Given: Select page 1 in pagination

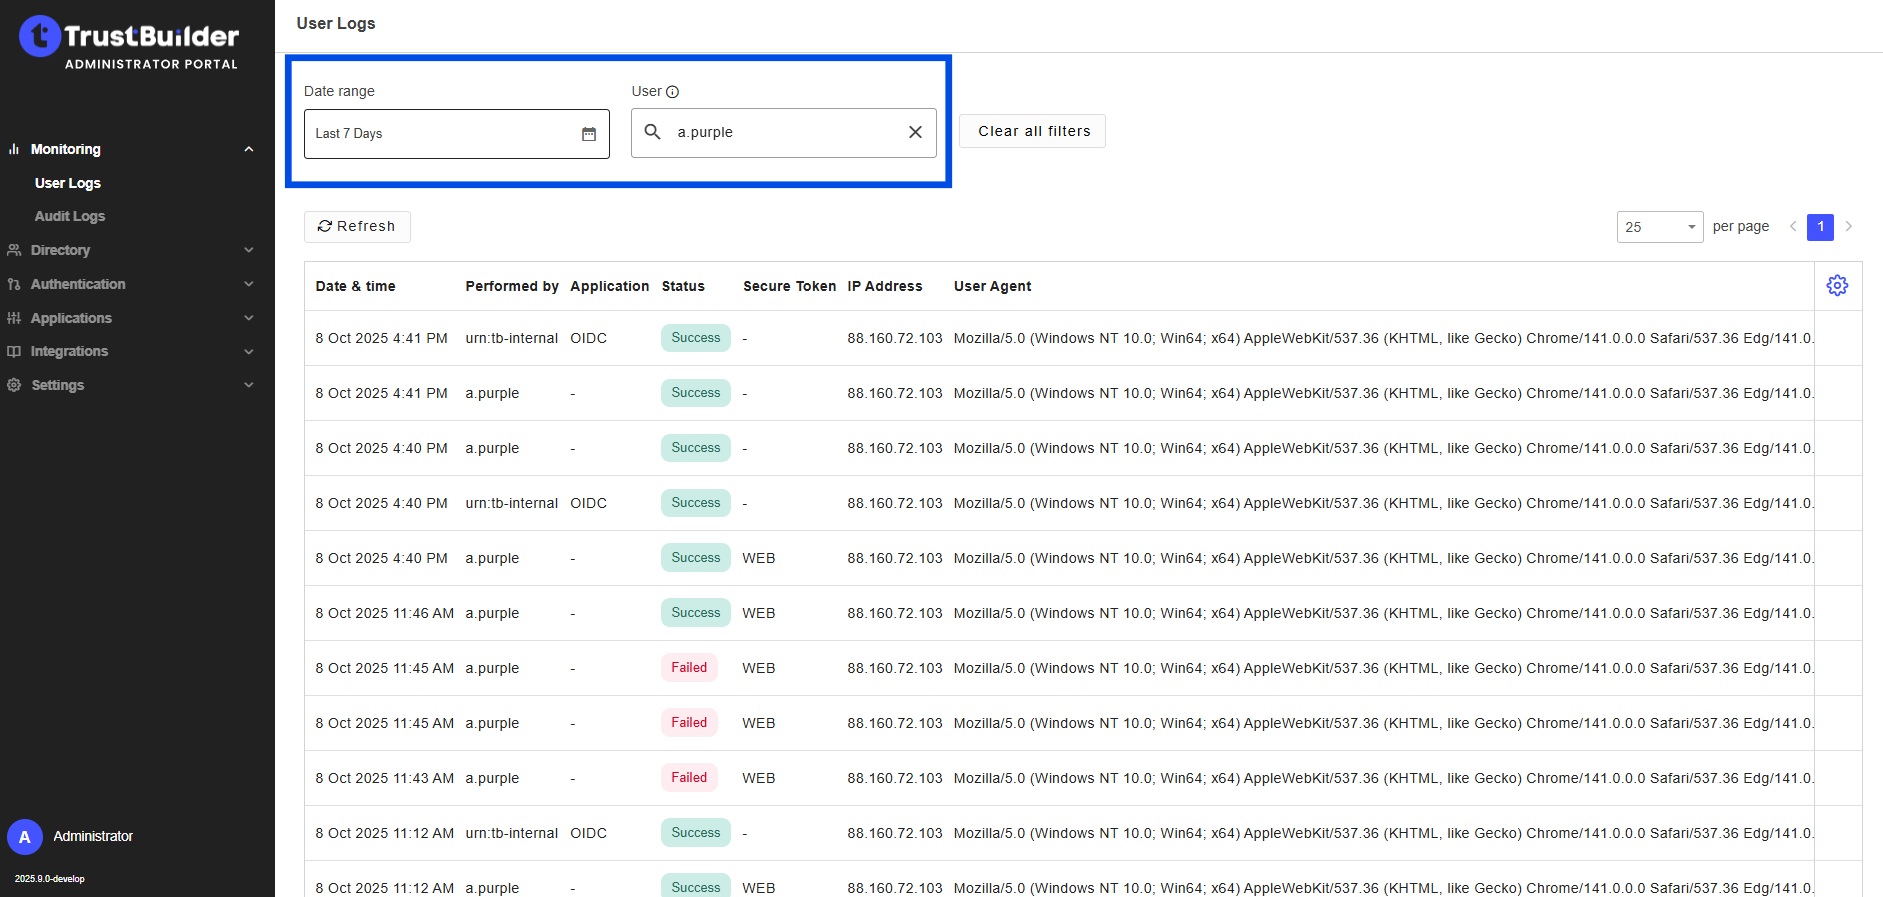Looking at the screenshot, I should click(1820, 227).
